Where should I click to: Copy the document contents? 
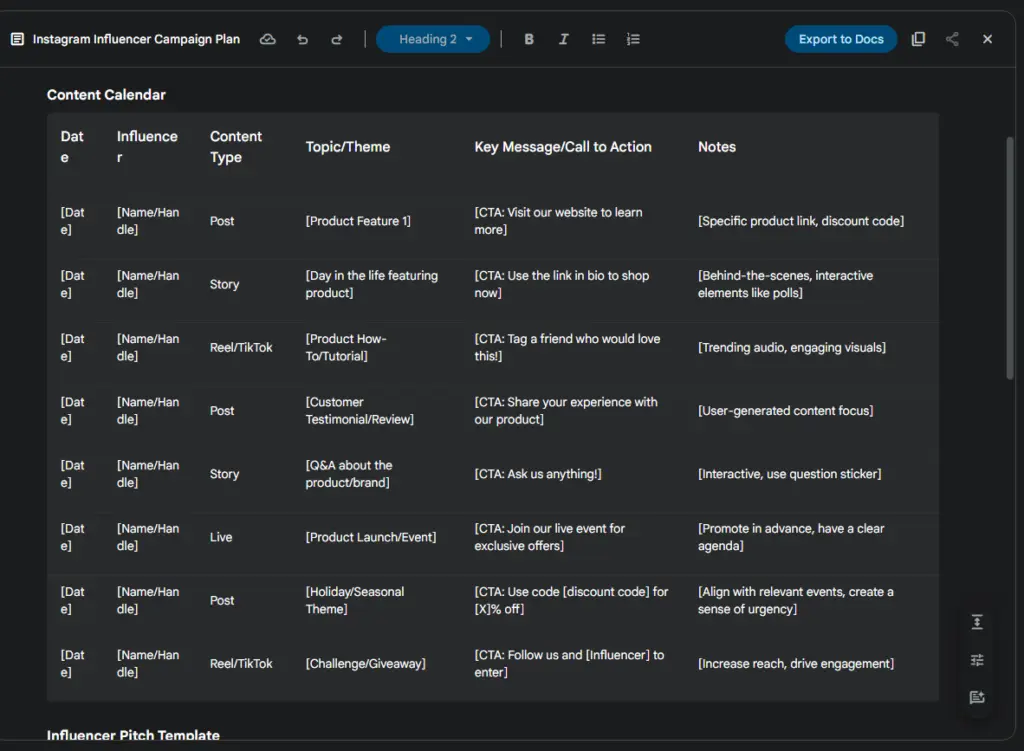[x=918, y=39]
